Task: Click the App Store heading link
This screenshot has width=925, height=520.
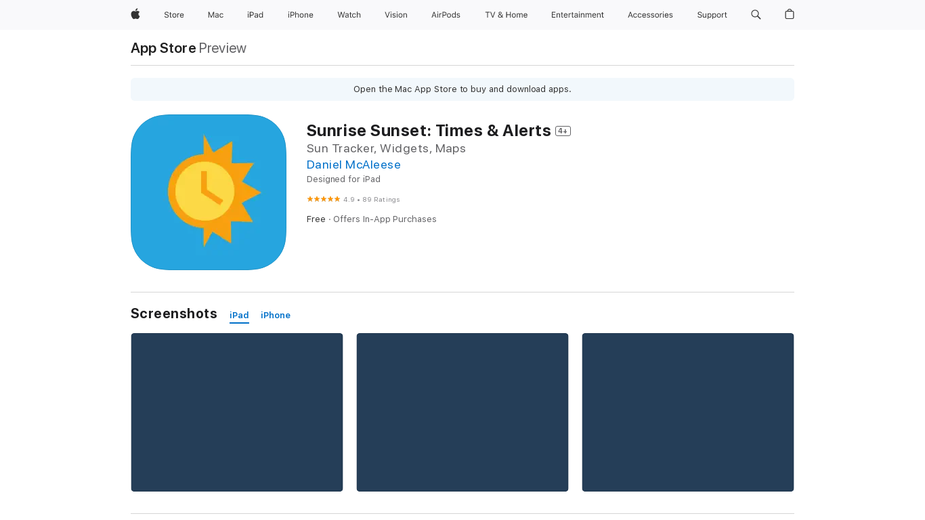Action: (163, 48)
